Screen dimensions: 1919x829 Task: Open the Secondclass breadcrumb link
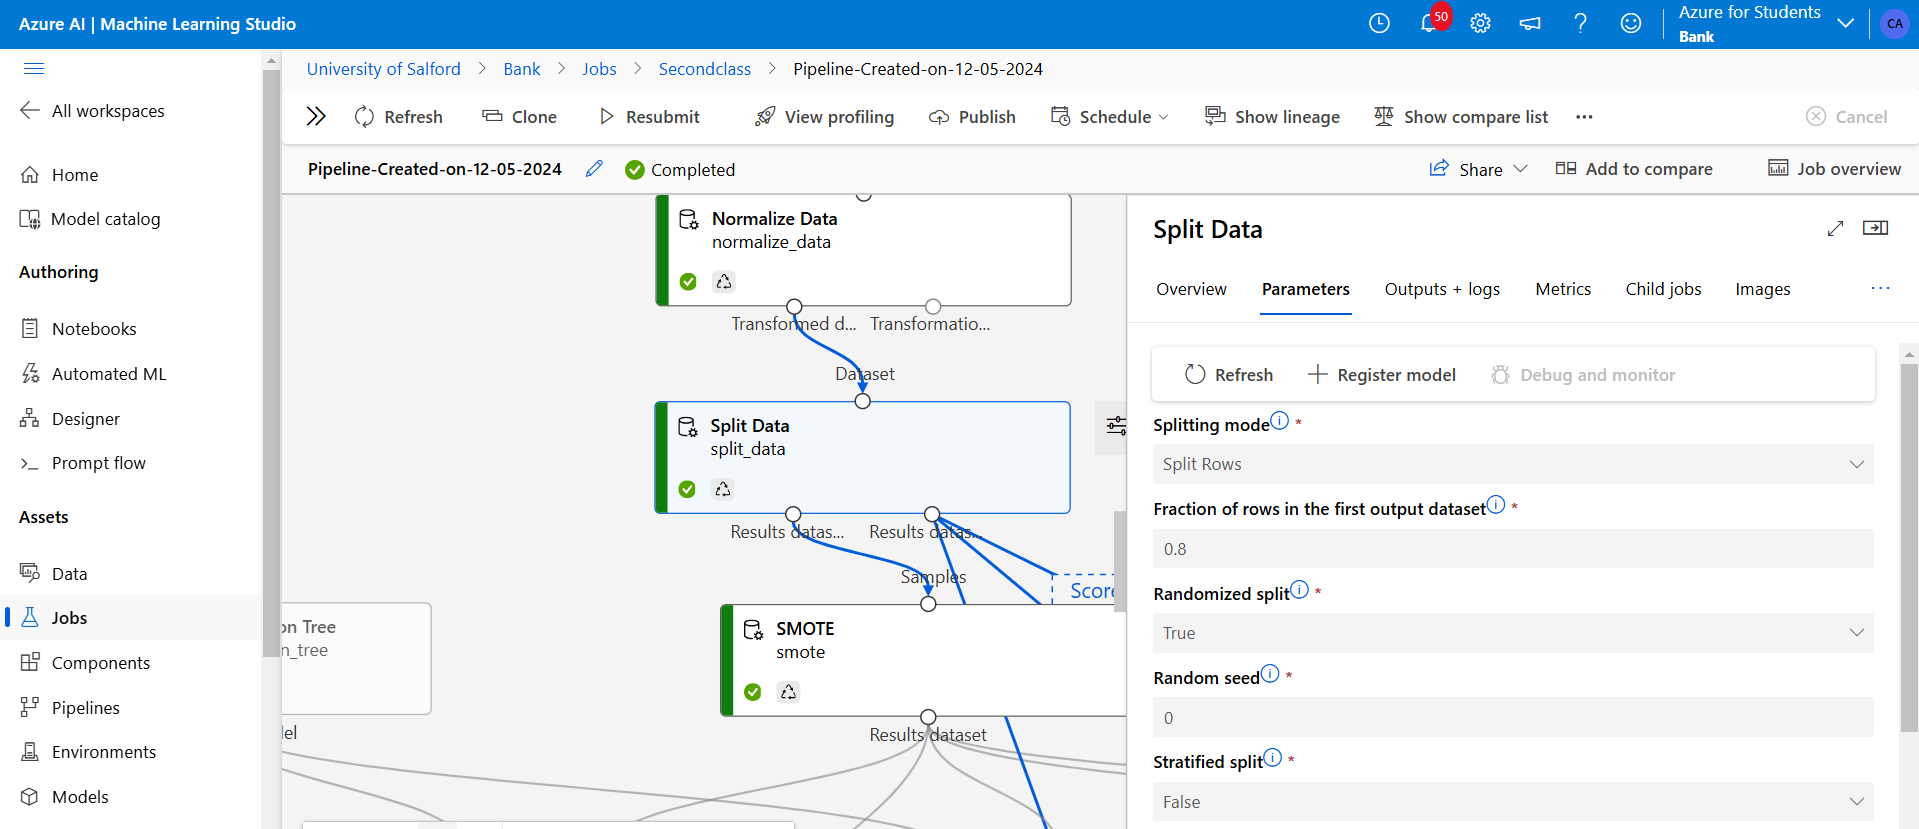[704, 69]
